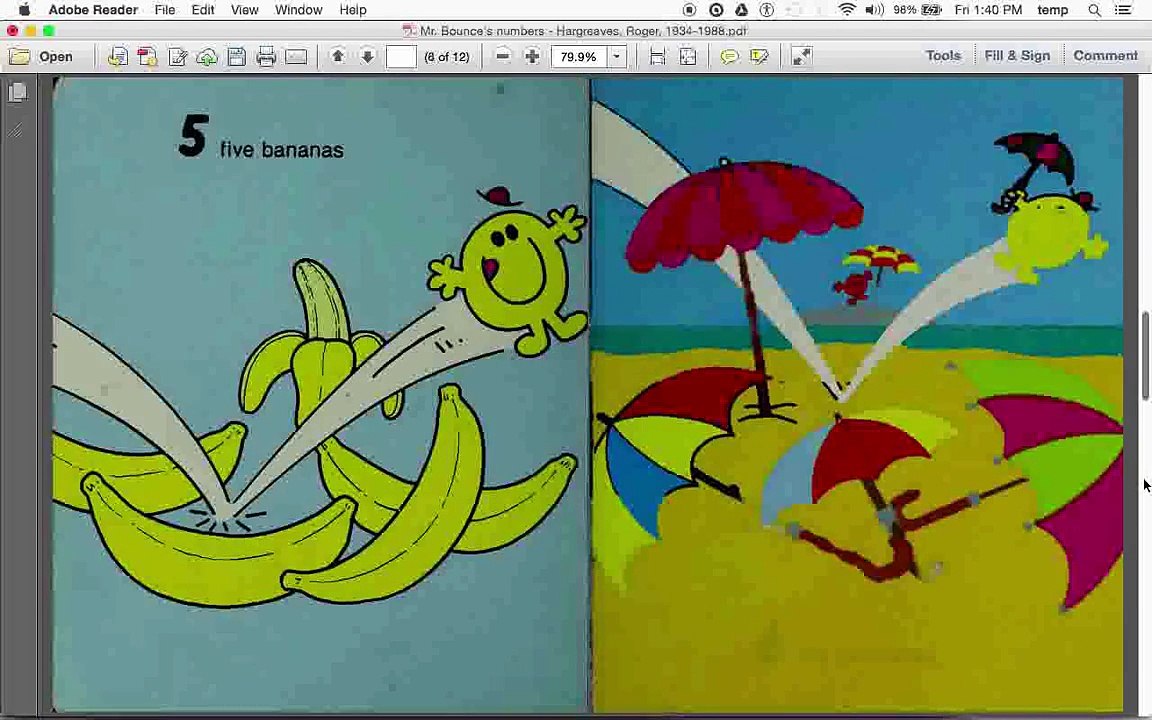The width and height of the screenshot is (1152, 720).
Task: Click the Wi-Fi status icon
Action: 847,10
